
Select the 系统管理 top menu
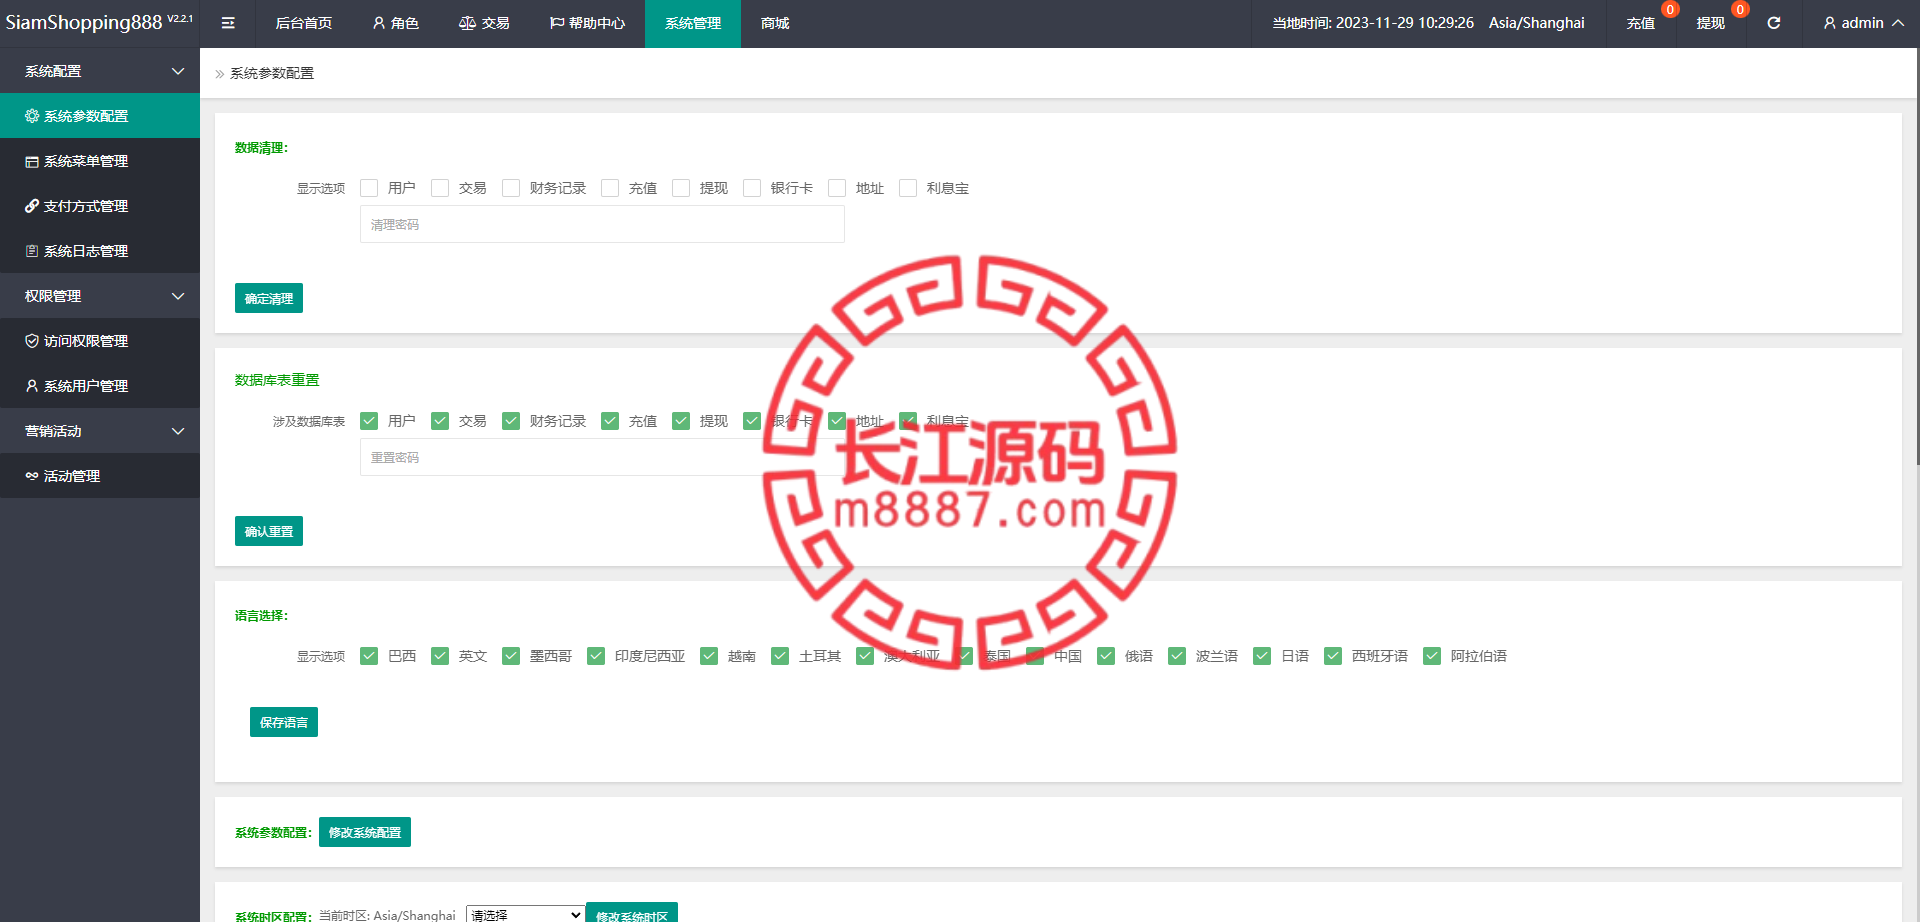(x=693, y=23)
